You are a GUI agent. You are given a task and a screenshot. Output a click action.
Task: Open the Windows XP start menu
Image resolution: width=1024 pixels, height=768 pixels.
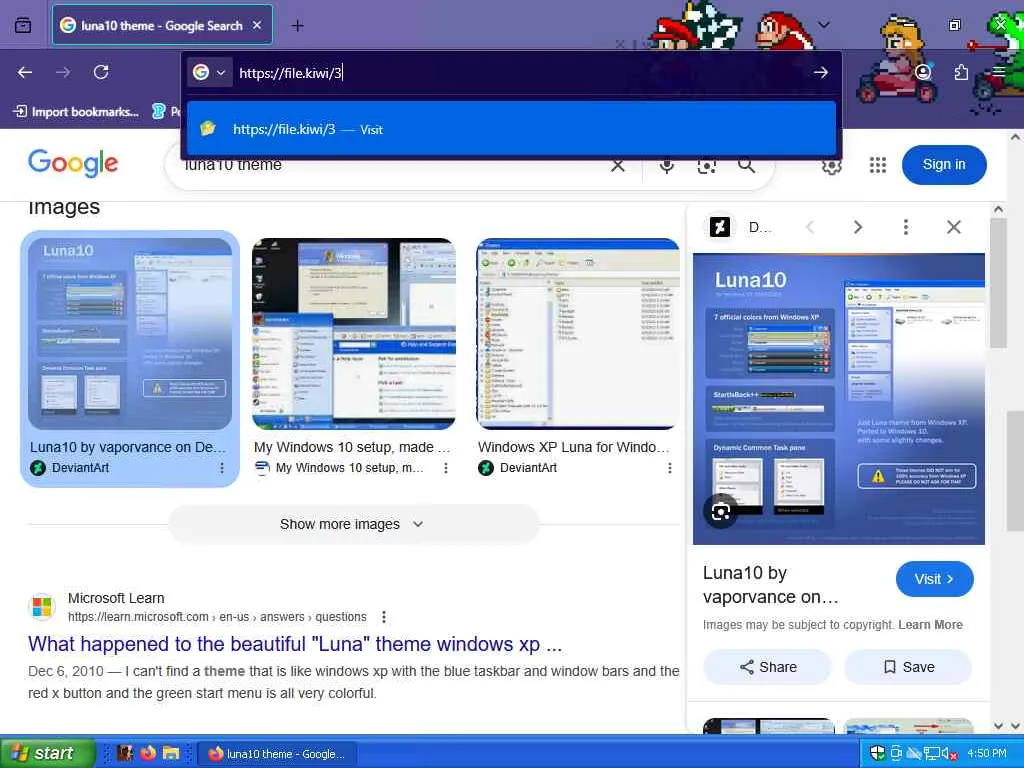pos(47,753)
